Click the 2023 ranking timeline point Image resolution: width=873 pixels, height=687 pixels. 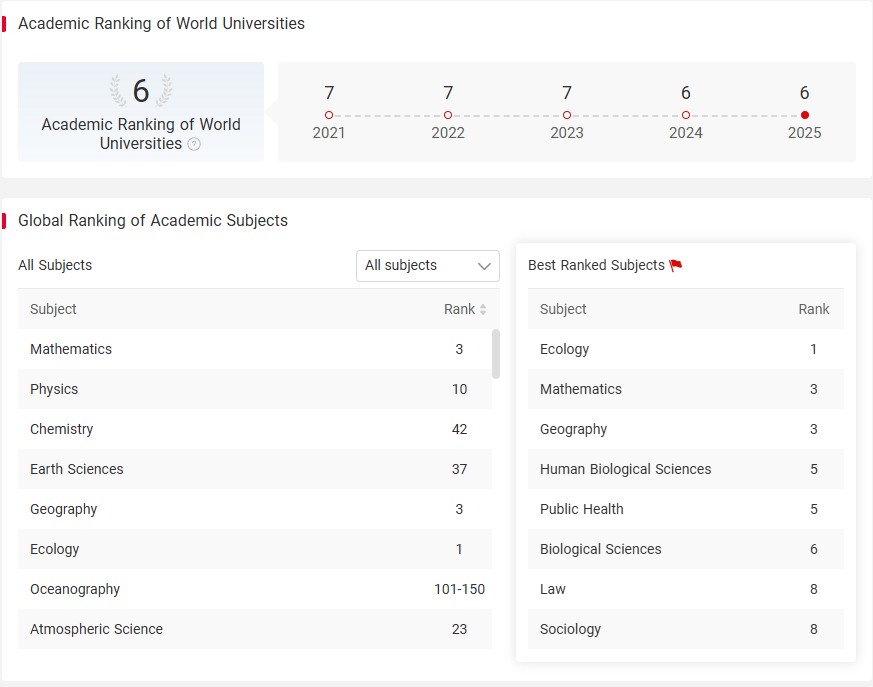point(567,115)
